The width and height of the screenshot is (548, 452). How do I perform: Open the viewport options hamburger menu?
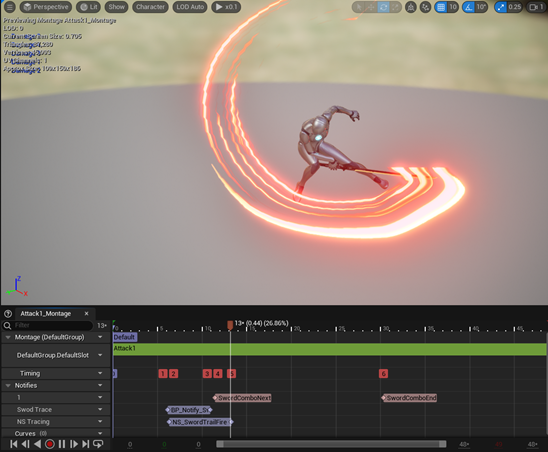pos(9,7)
